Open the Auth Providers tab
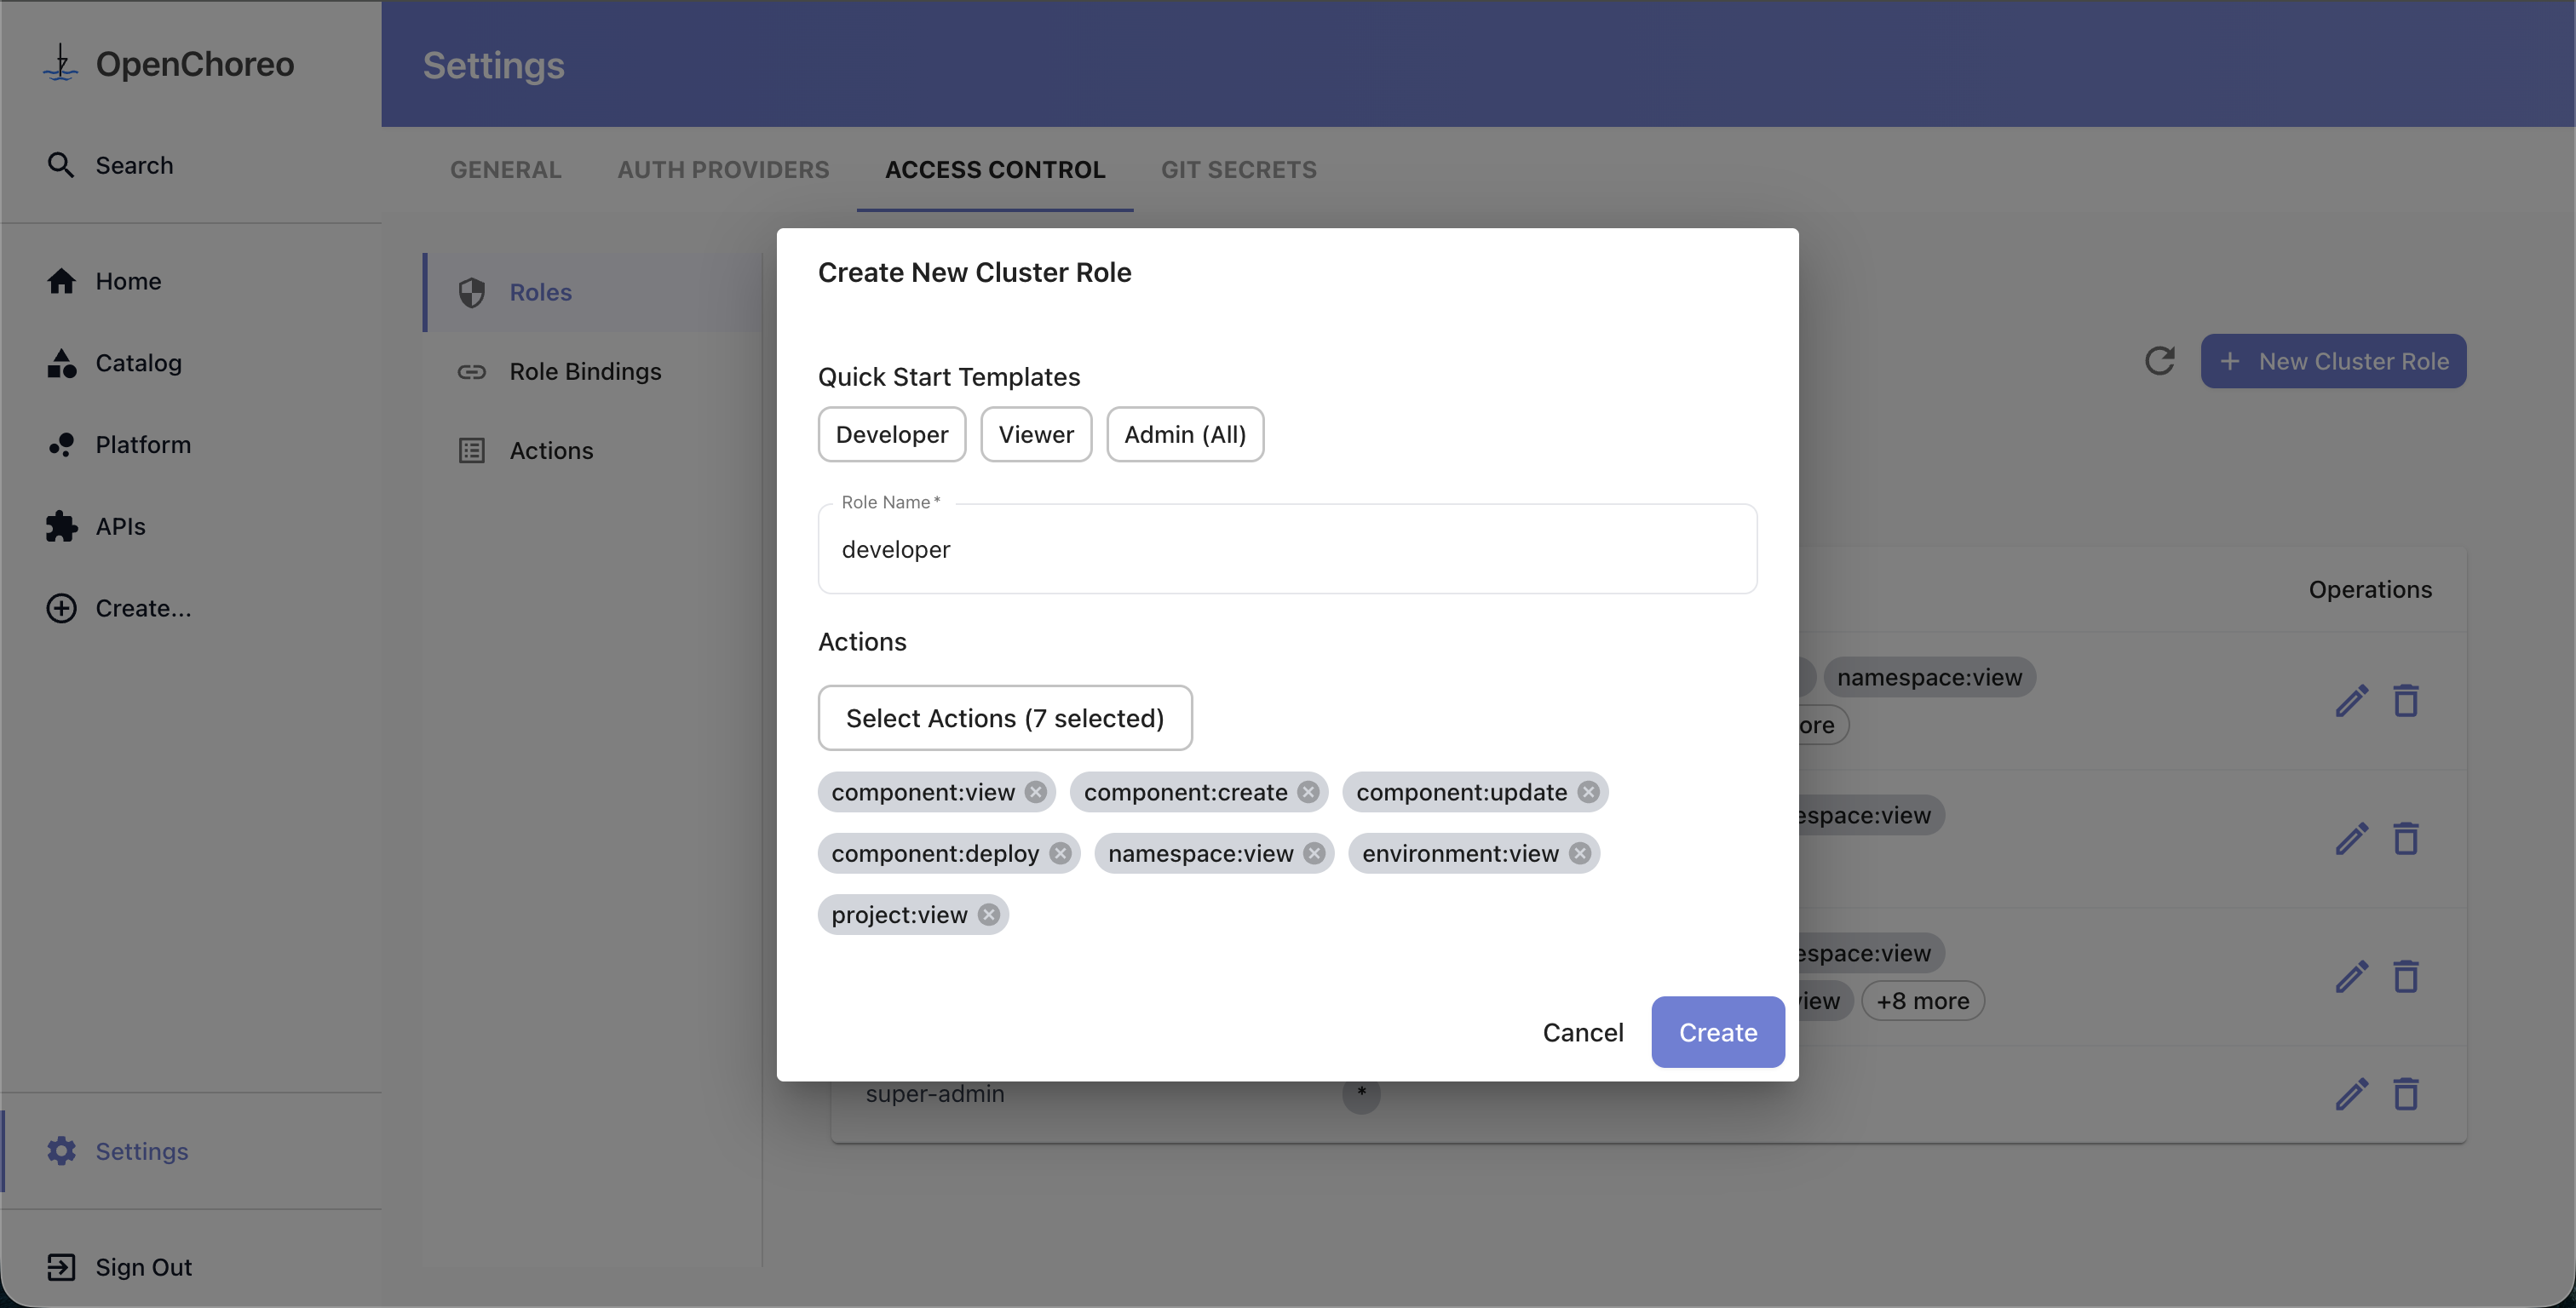The image size is (2576, 1308). point(722,170)
